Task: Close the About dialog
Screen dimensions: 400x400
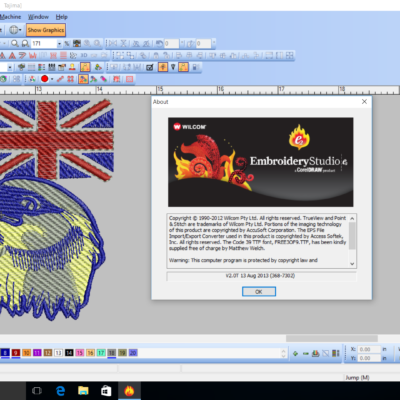Action: (364, 102)
